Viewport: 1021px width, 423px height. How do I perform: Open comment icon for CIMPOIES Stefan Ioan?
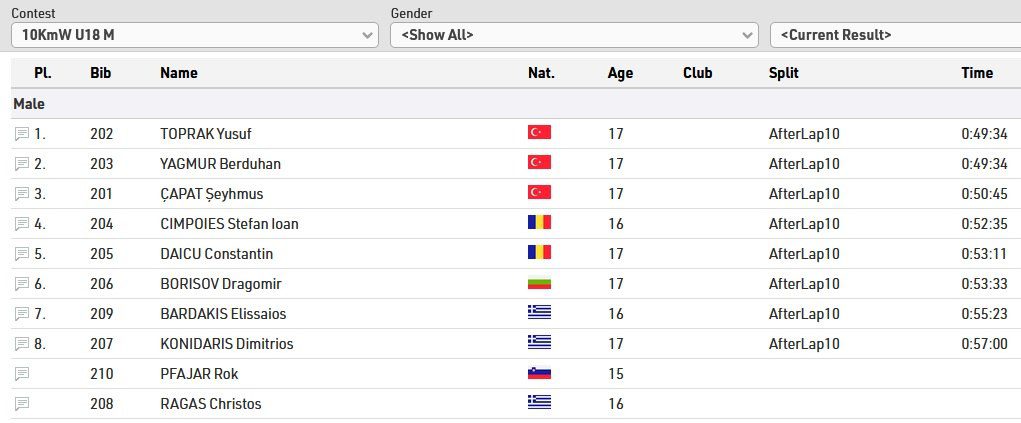pyautogui.click(x=21, y=224)
